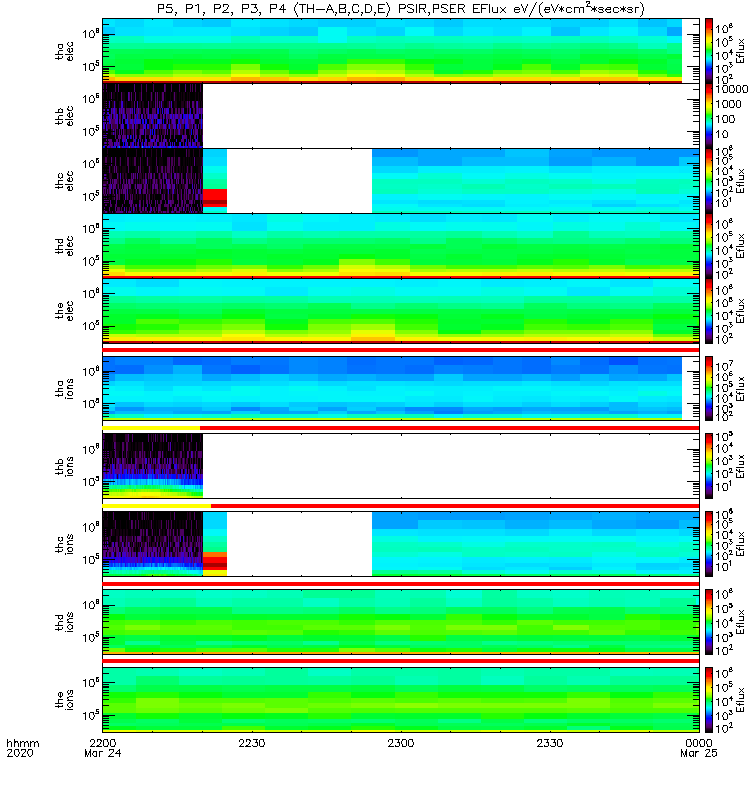Click the '10000' value on thb elec color scale

[731, 89]
